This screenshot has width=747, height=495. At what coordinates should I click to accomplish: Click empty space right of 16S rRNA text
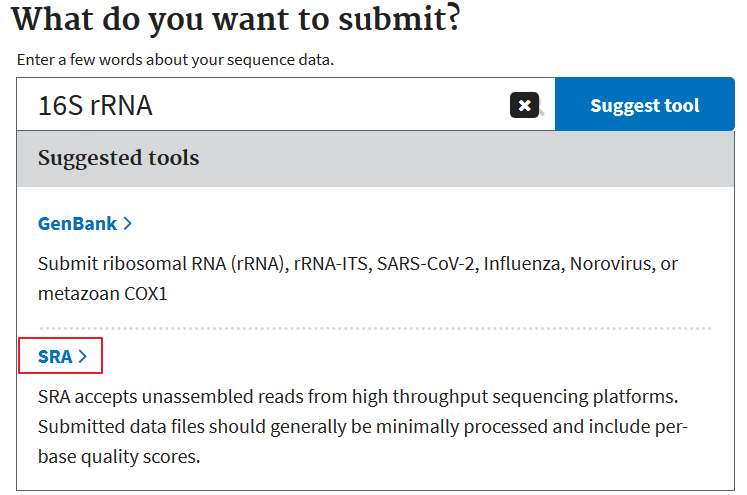[329, 105]
